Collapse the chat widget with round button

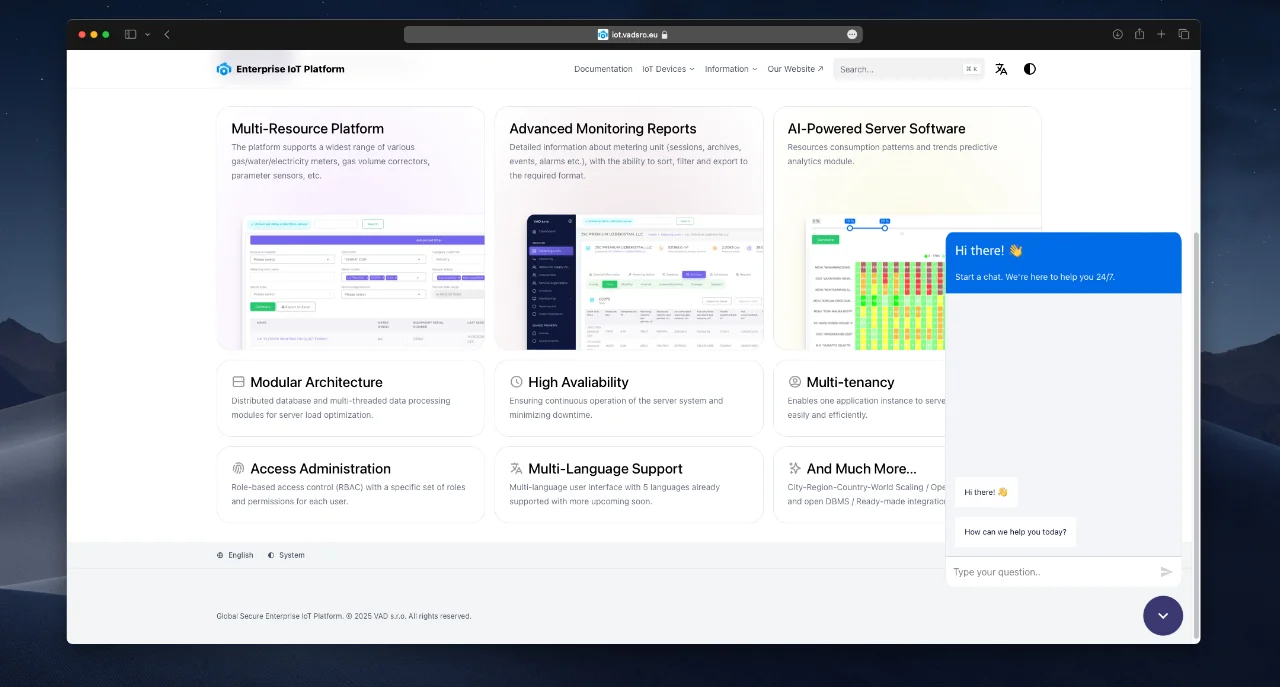(1162, 616)
